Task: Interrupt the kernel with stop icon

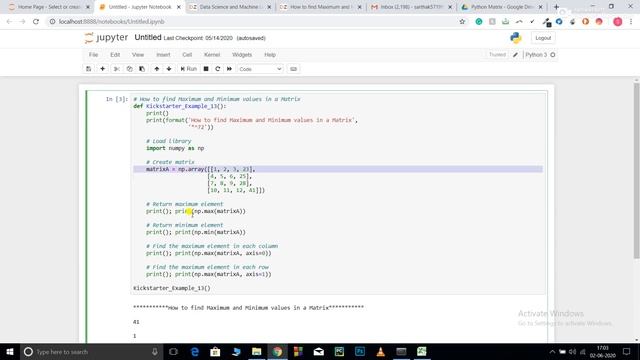Action: tap(206, 69)
